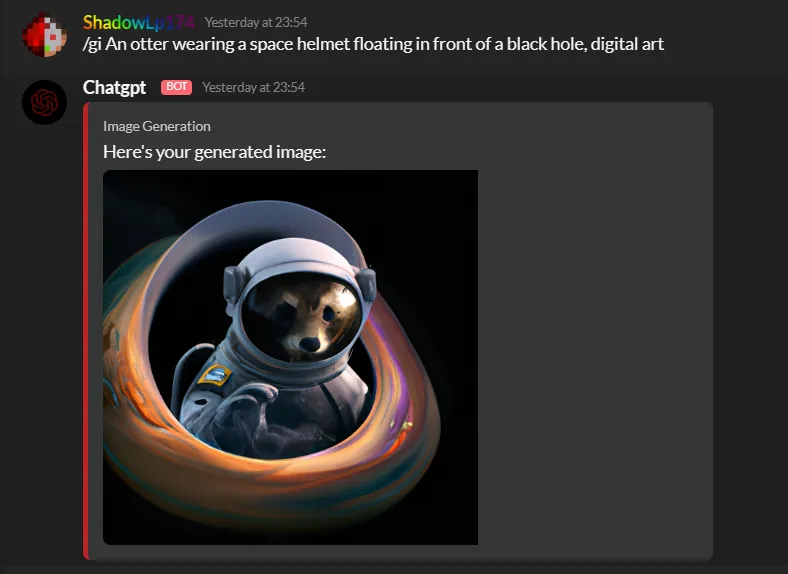Click the Image Generation embed label
The image size is (788, 574).
point(157,126)
